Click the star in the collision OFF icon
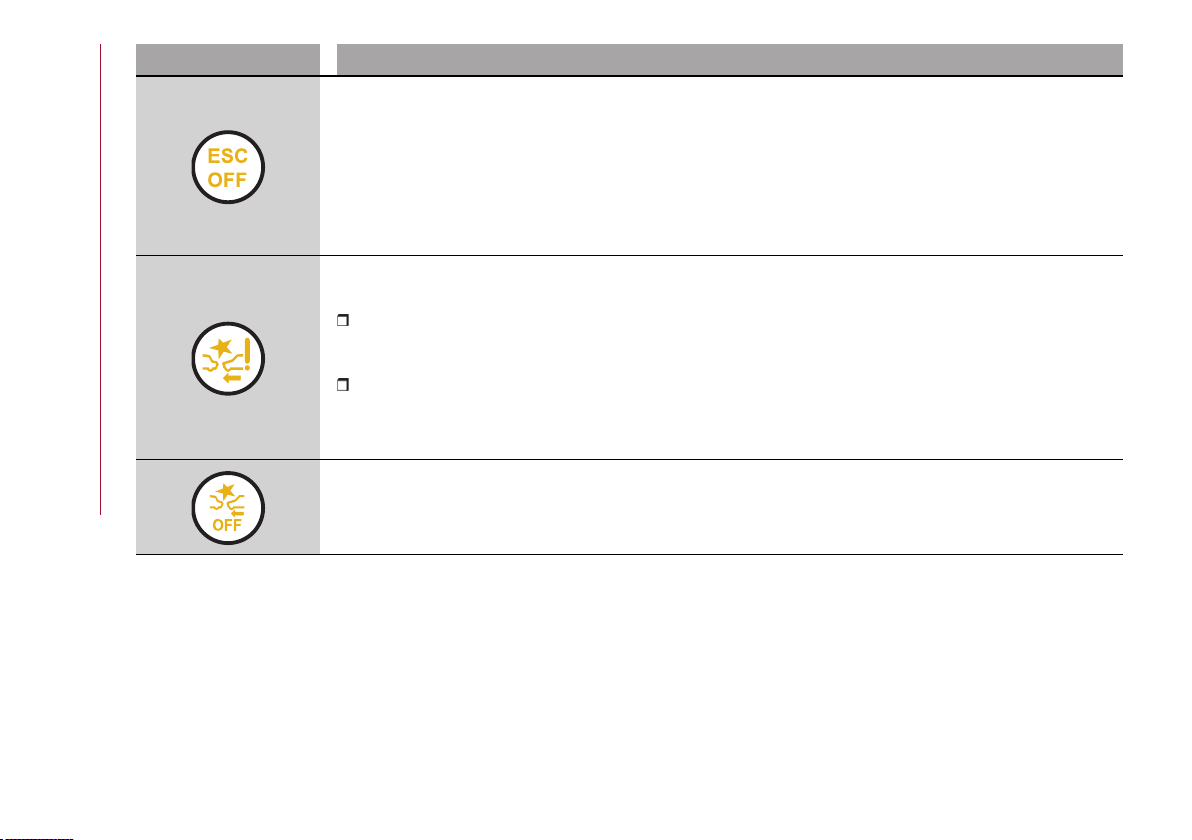The width and height of the screenshot is (1192, 840). coord(225,491)
